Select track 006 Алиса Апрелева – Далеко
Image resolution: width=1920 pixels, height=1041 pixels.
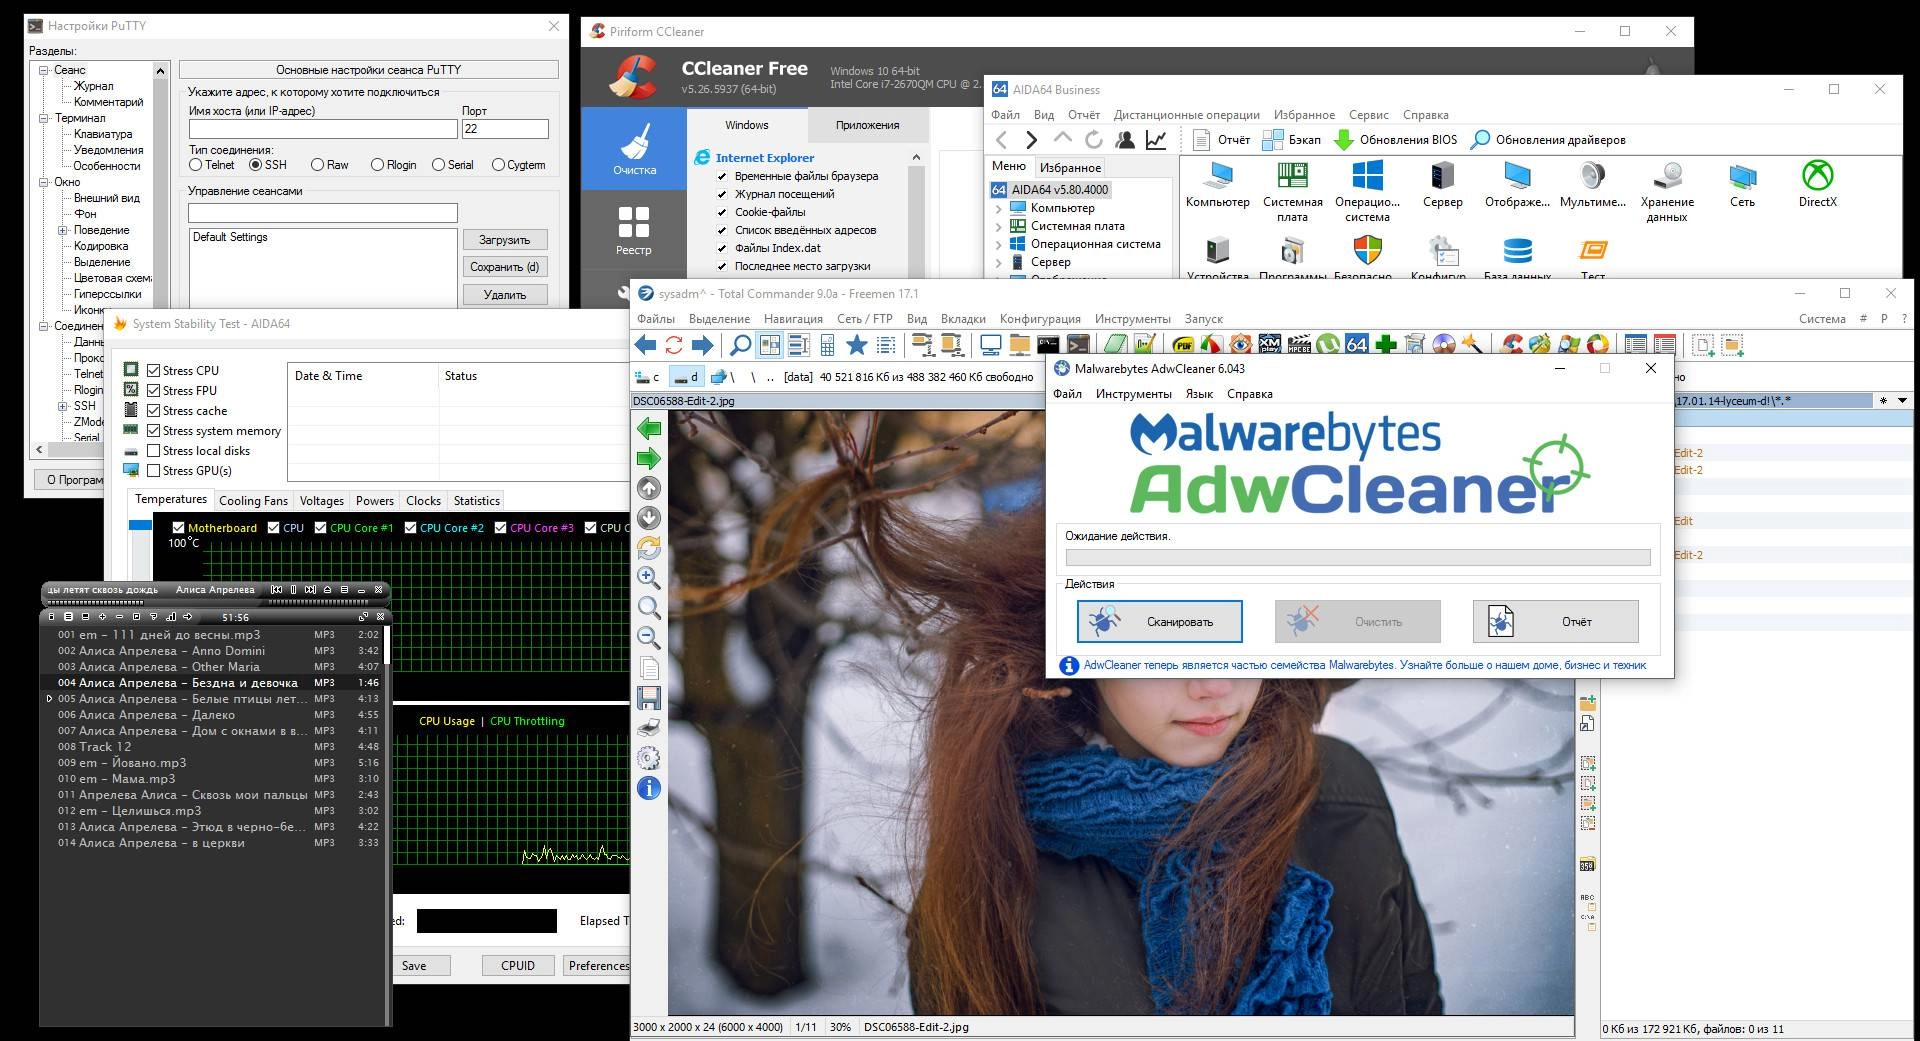point(212,715)
